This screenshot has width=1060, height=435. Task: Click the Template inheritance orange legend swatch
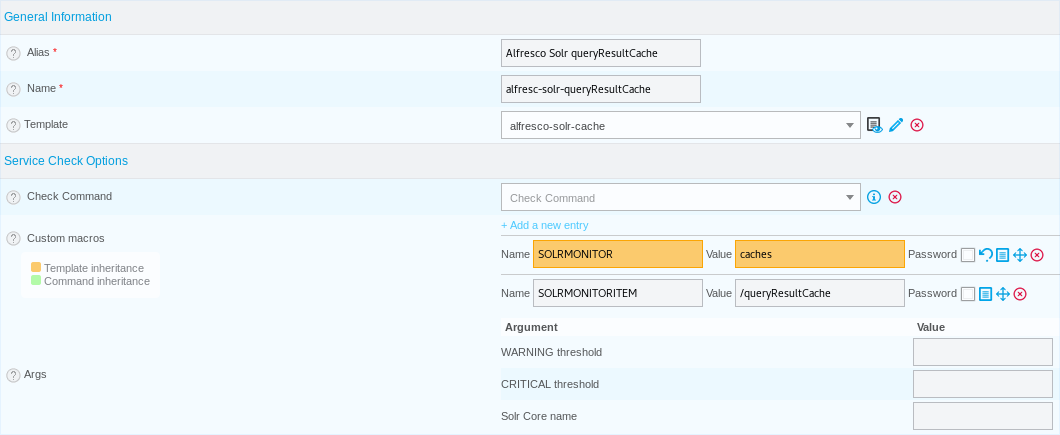36,267
